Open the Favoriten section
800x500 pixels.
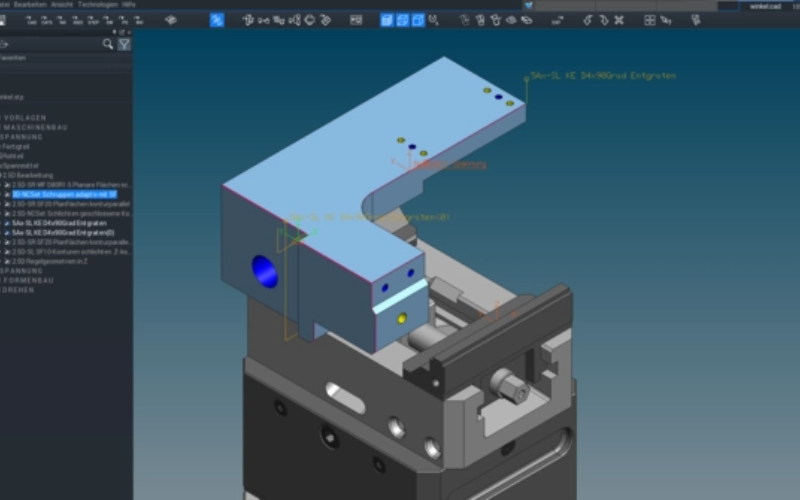(13, 58)
